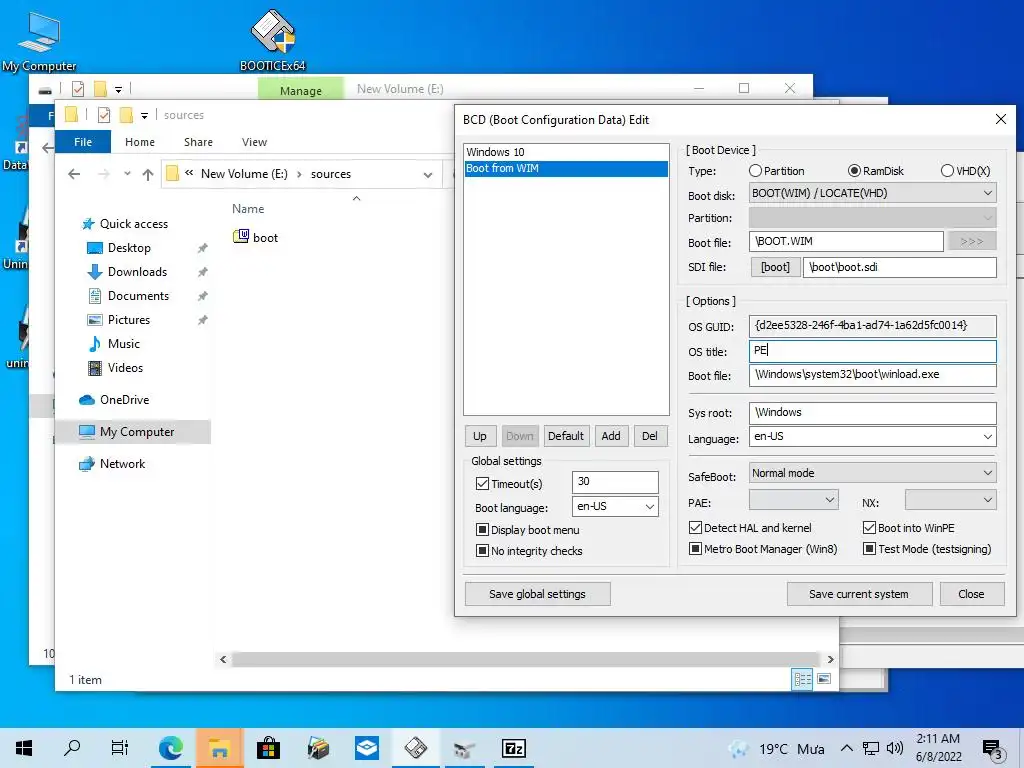Open Microsoft Store from the taskbar

coord(268,748)
